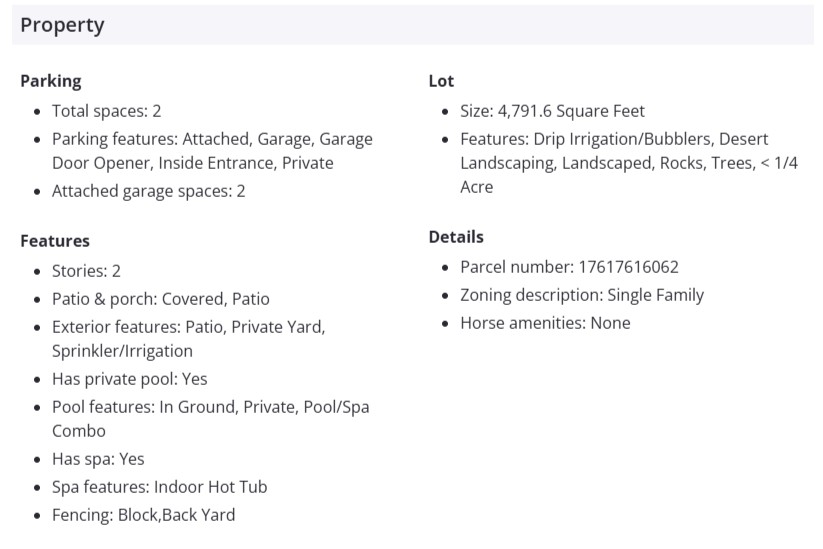Click the Zoning description: Single Family entry
This screenshot has height=549, width=823.
point(582,295)
